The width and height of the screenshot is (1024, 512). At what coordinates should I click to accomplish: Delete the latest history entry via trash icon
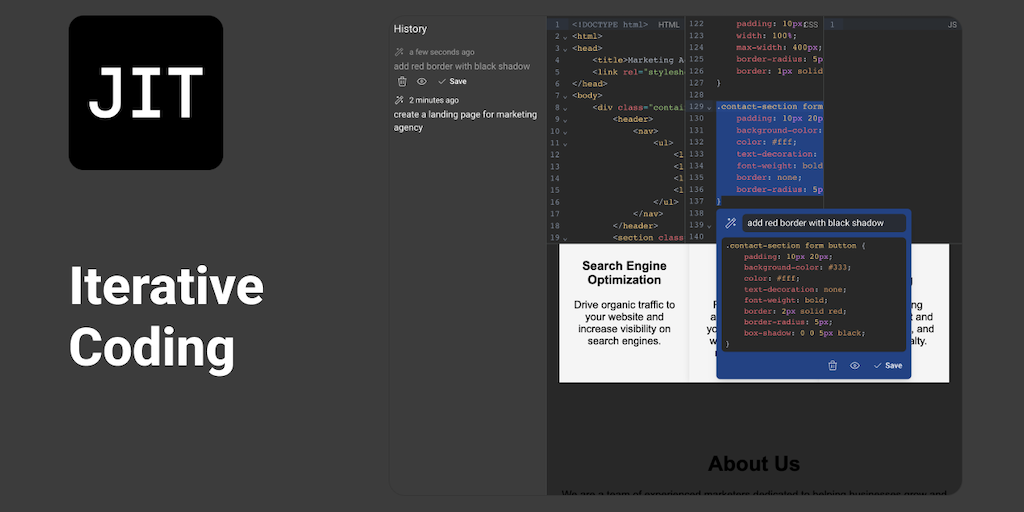(x=402, y=82)
